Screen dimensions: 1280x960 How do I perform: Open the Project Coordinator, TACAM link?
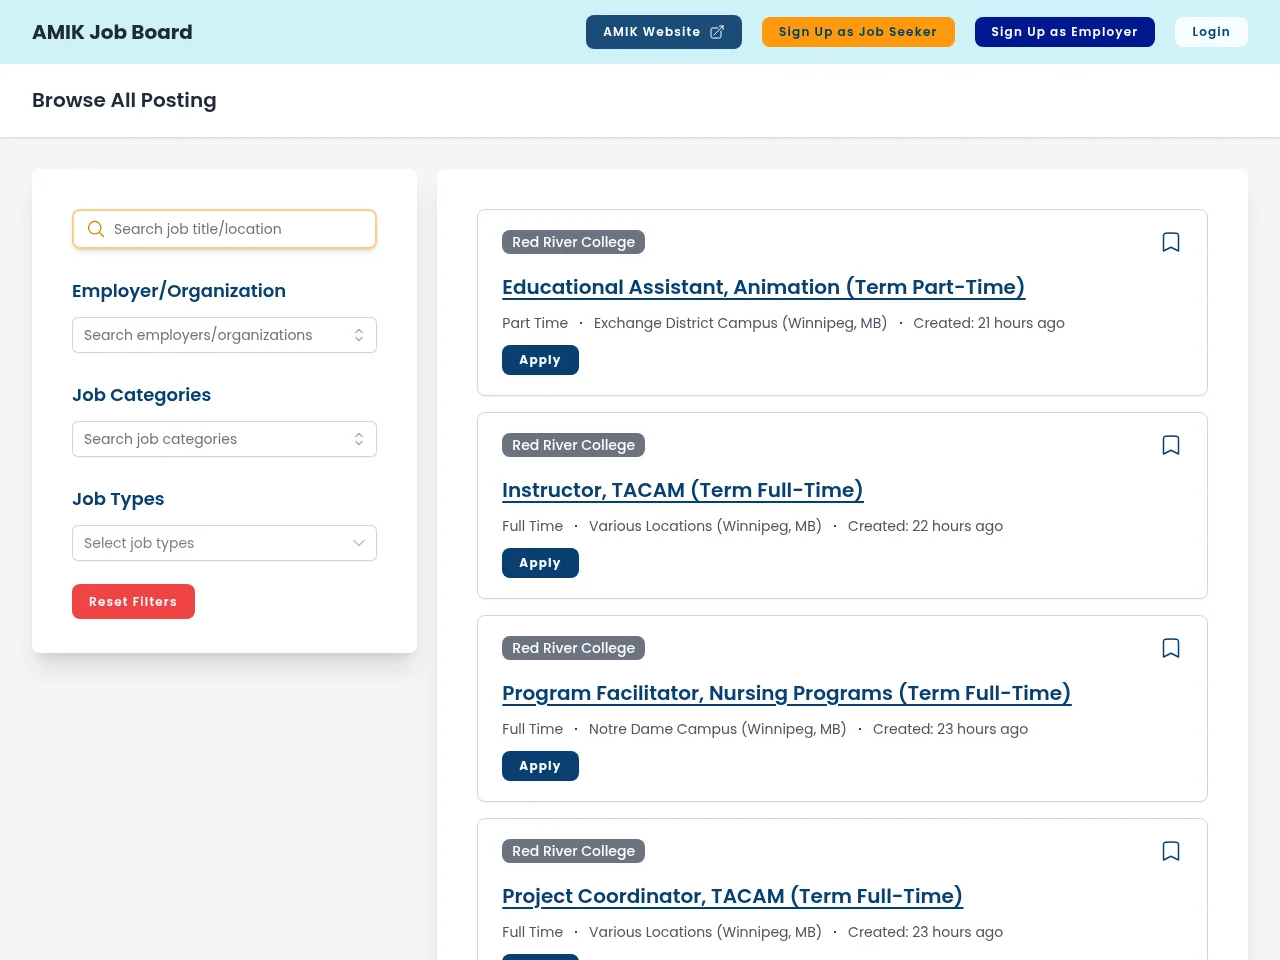(x=732, y=896)
